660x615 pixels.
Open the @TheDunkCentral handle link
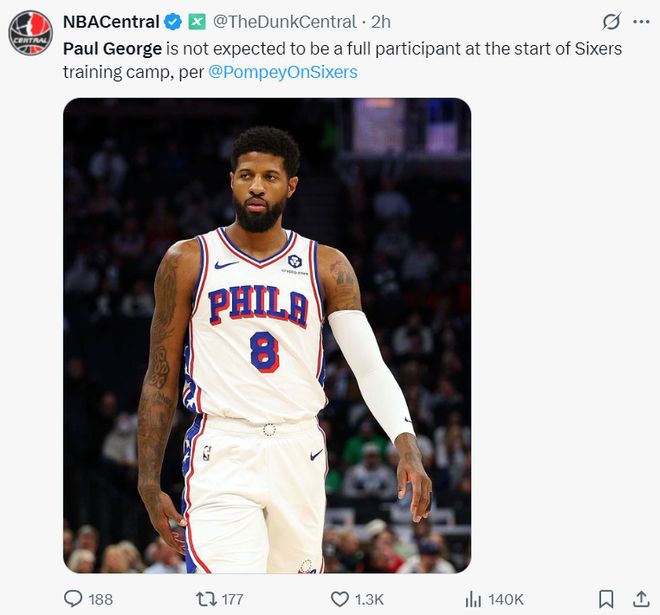pyautogui.click(x=284, y=22)
